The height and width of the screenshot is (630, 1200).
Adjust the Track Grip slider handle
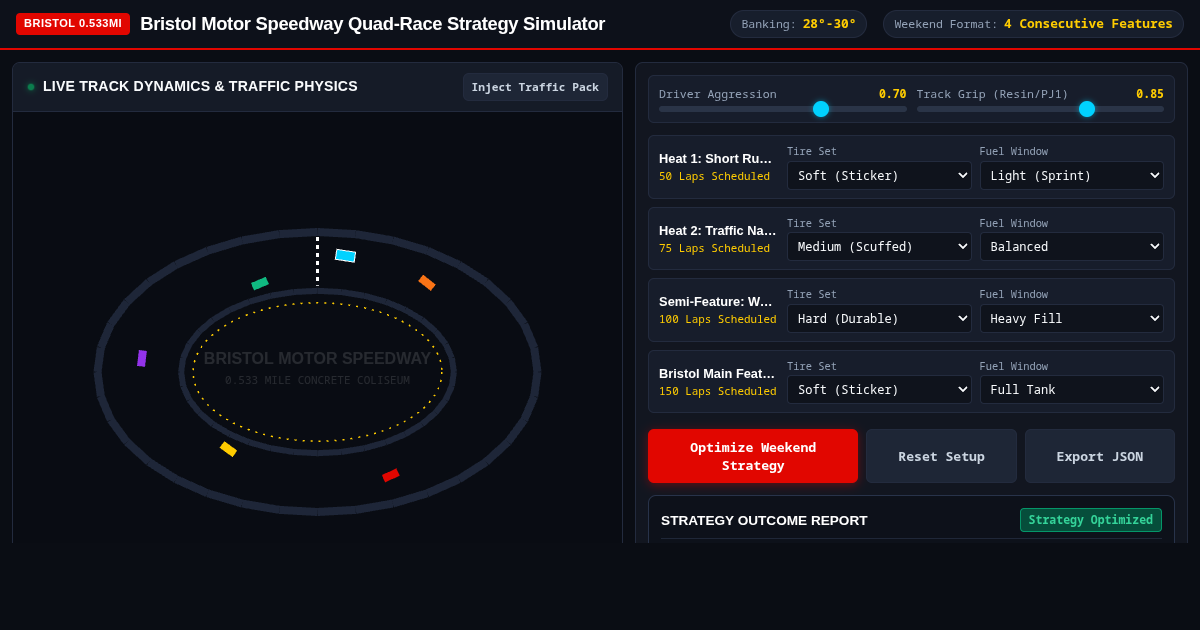(x=1087, y=109)
